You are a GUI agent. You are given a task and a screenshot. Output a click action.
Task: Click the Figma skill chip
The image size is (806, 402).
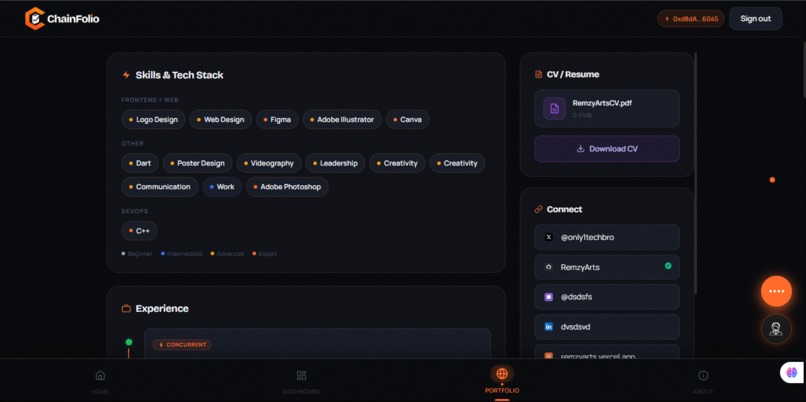[277, 119]
